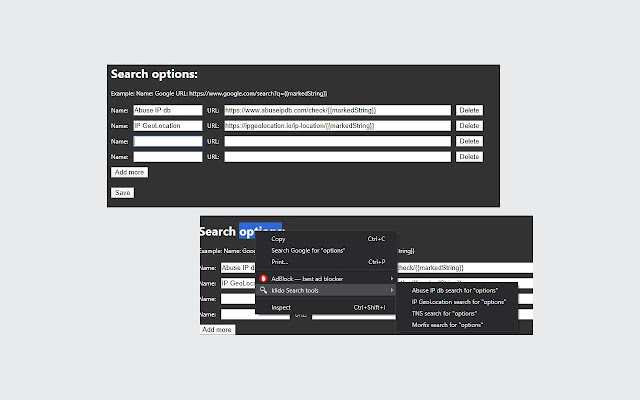Click Add more in the top panel
Screen dimensions: 640x400
click(129, 172)
